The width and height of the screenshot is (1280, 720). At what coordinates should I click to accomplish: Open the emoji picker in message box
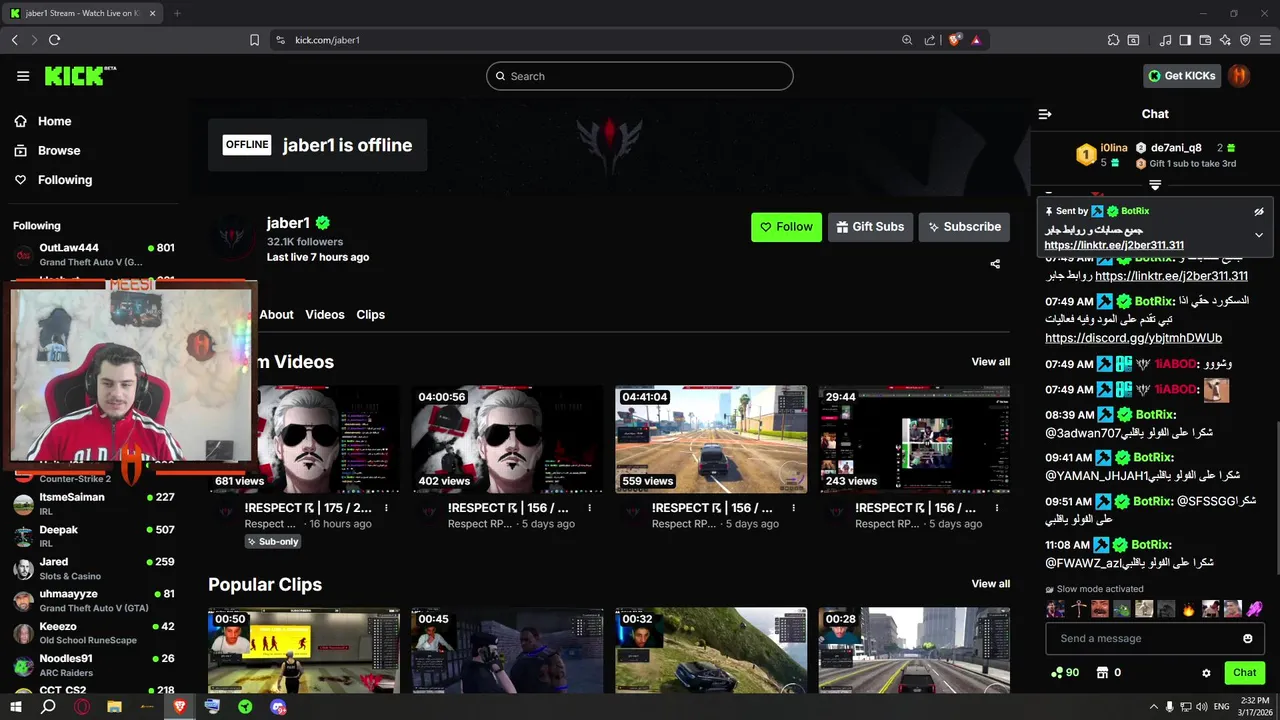click(x=1247, y=638)
